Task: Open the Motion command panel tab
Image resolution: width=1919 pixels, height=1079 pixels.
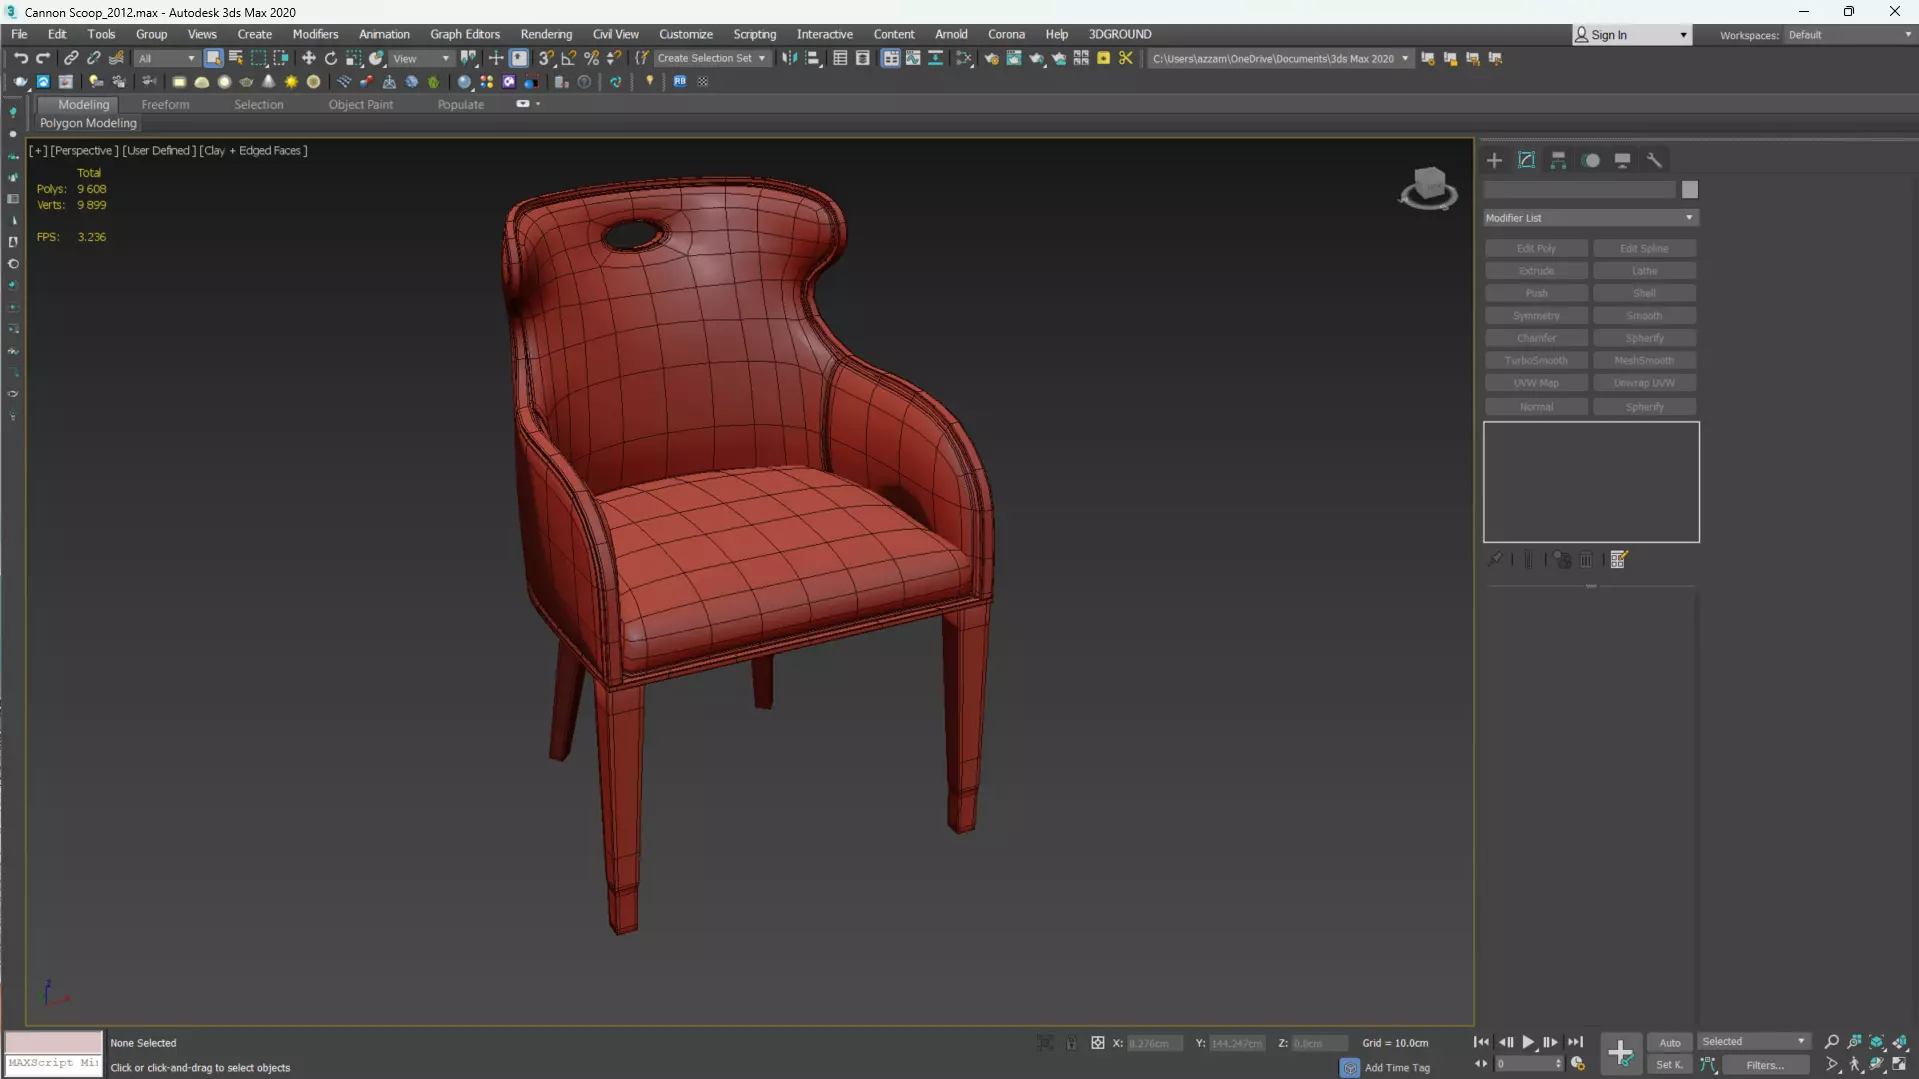Action: (x=1591, y=160)
